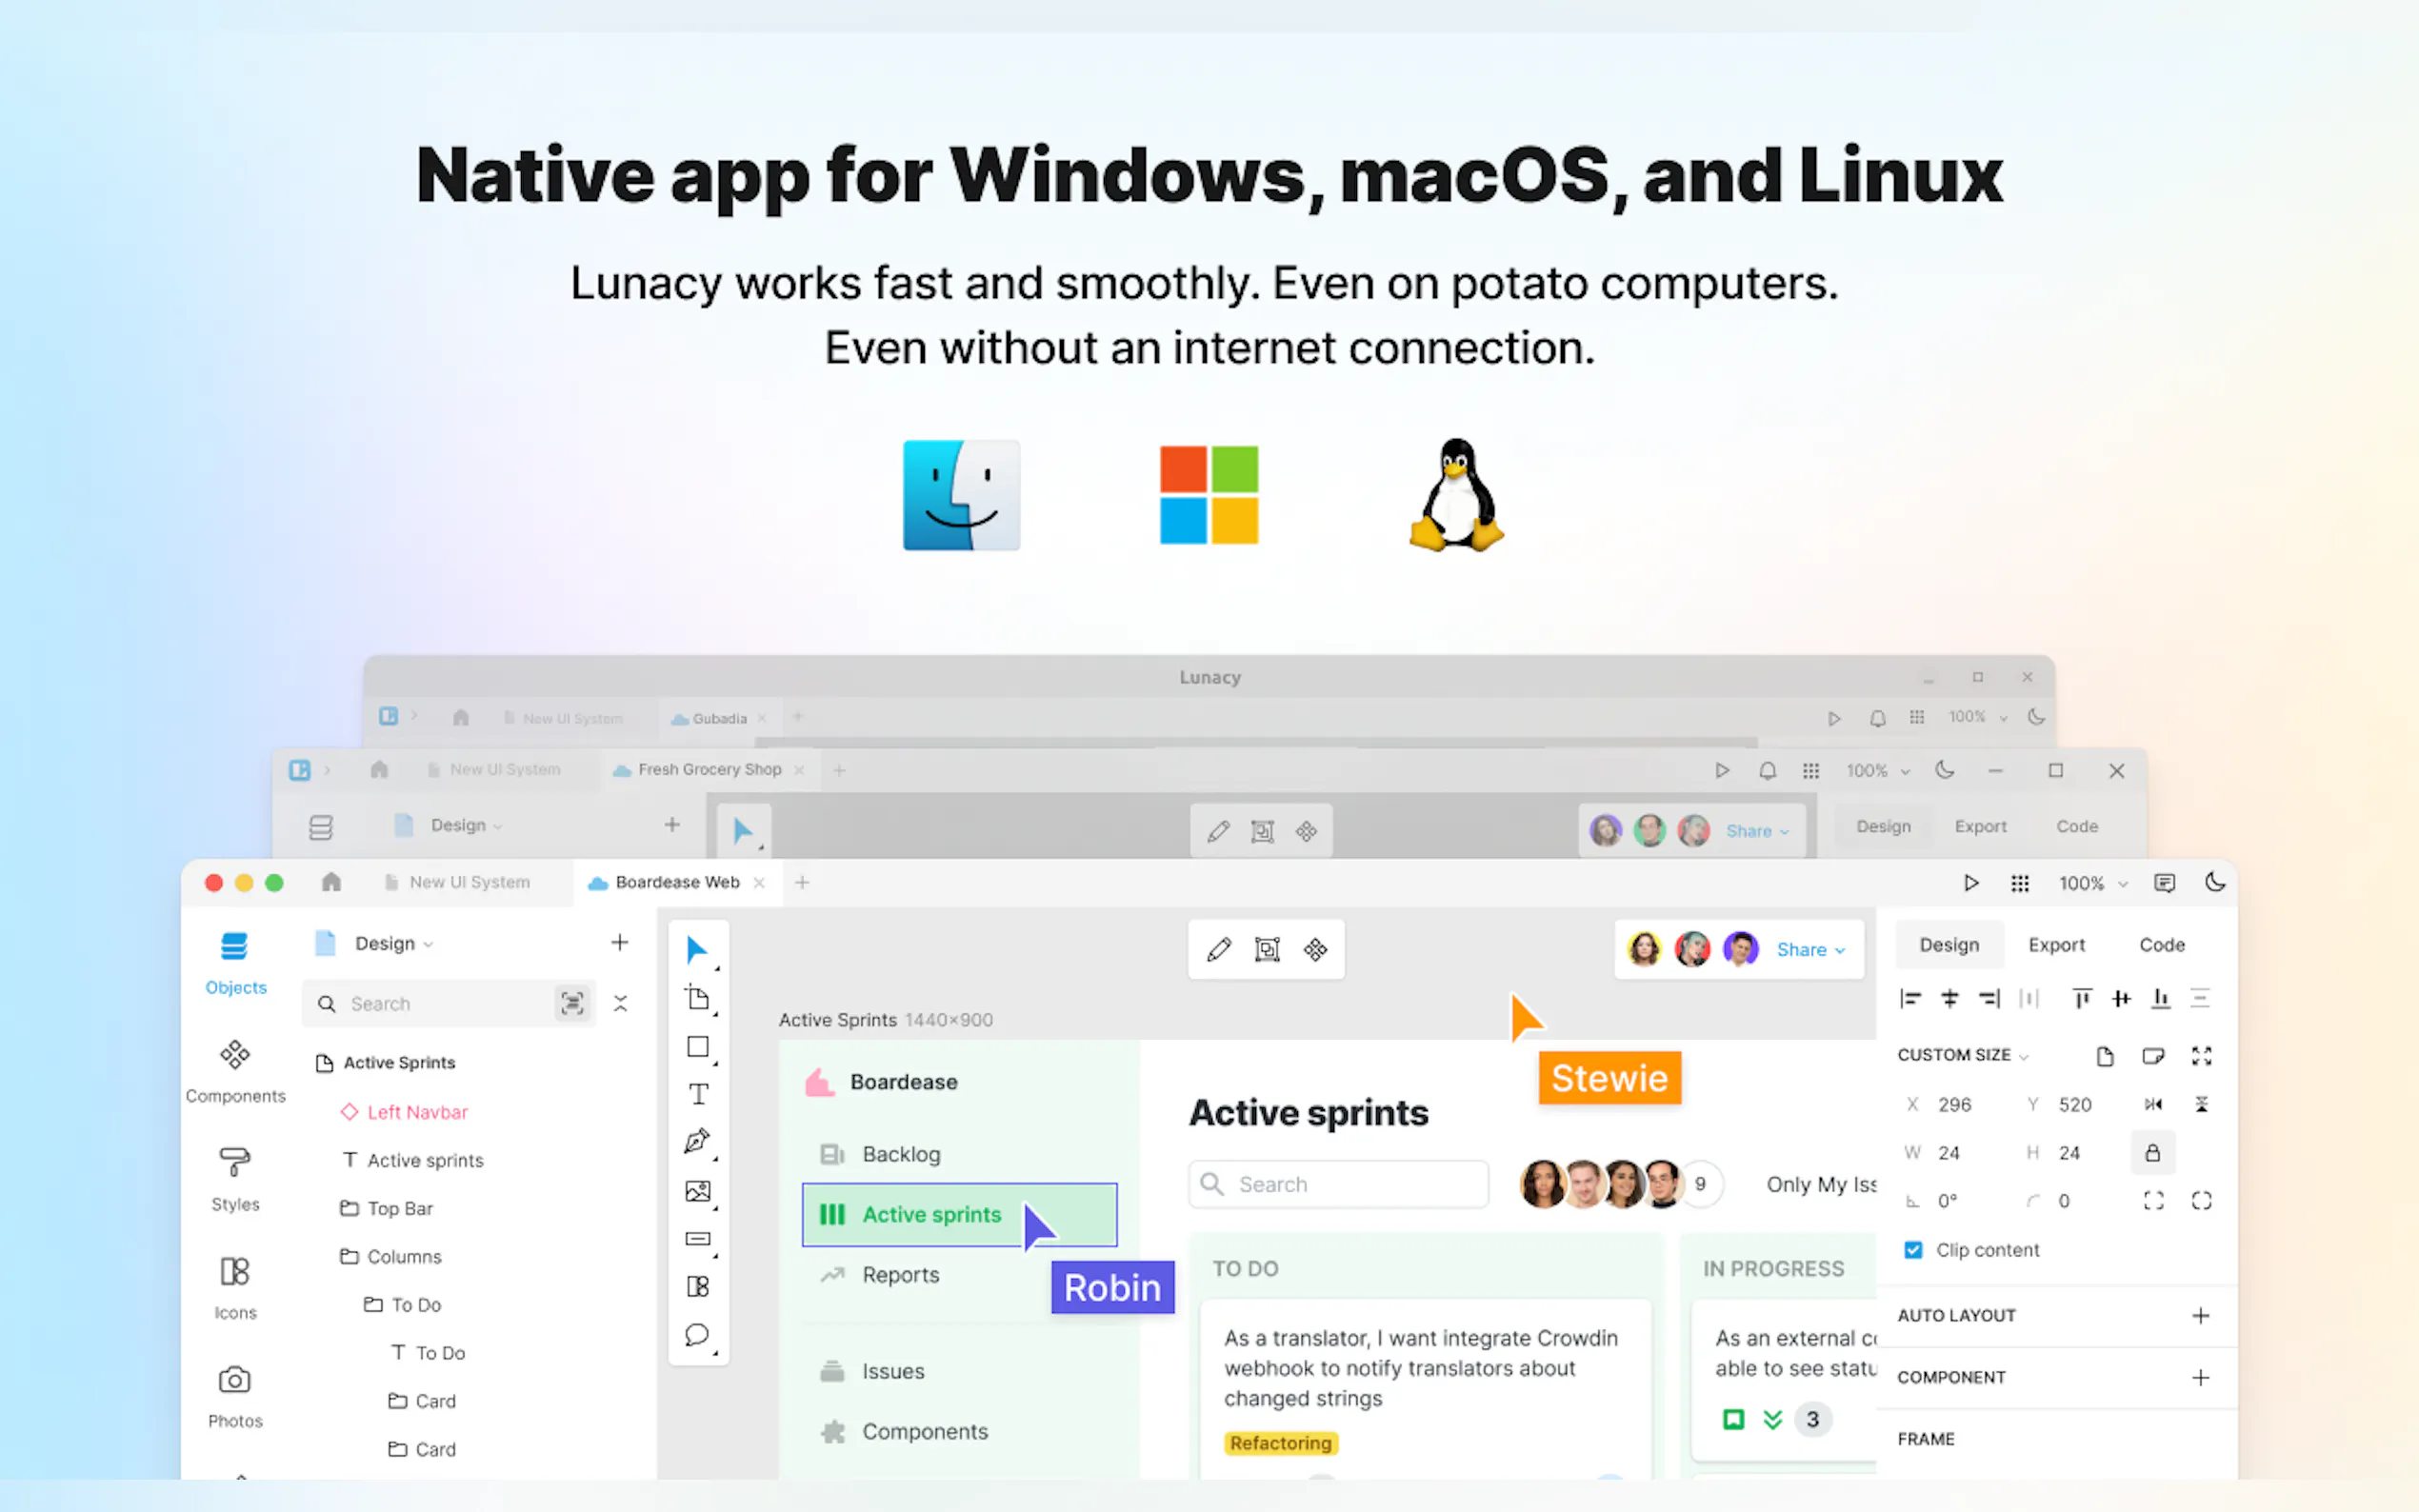
Task: Select the Image tool in toolbar
Action: pos(697,1191)
